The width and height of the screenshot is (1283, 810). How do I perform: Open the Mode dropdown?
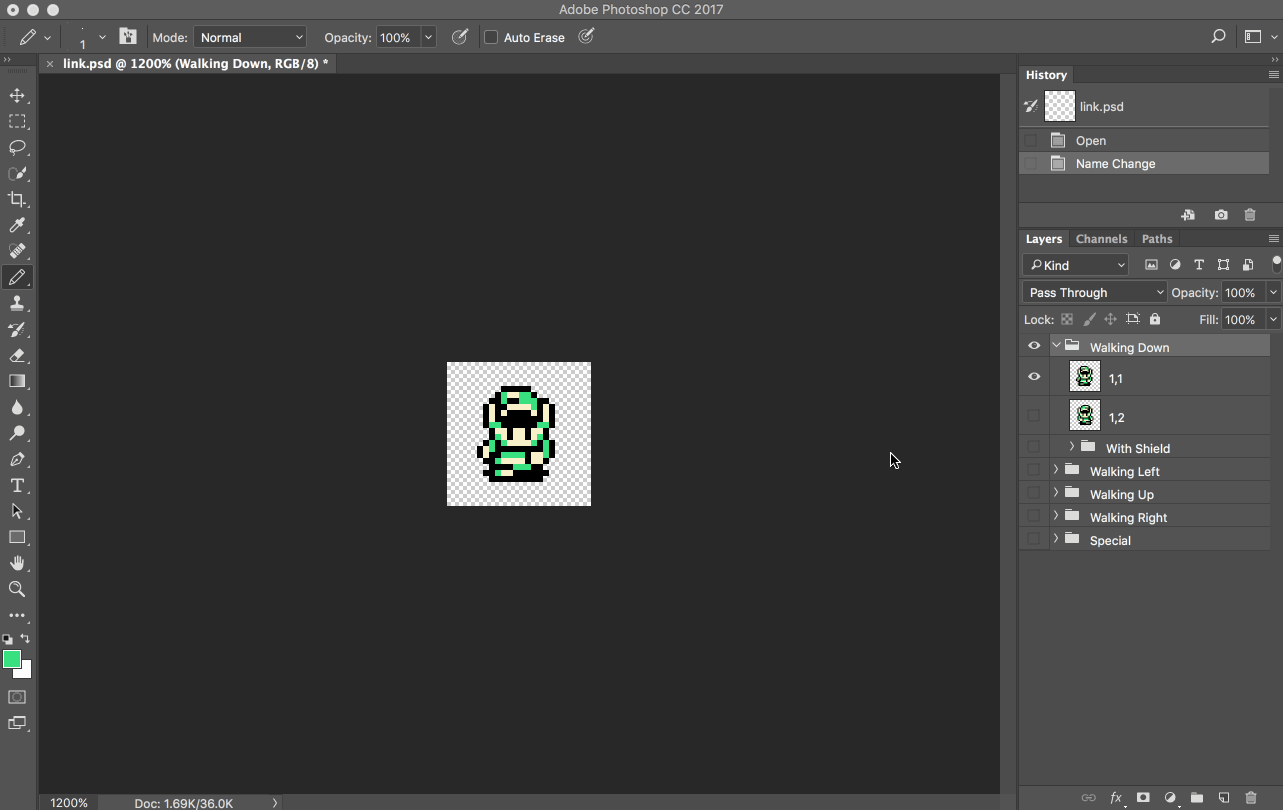click(249, 37)
